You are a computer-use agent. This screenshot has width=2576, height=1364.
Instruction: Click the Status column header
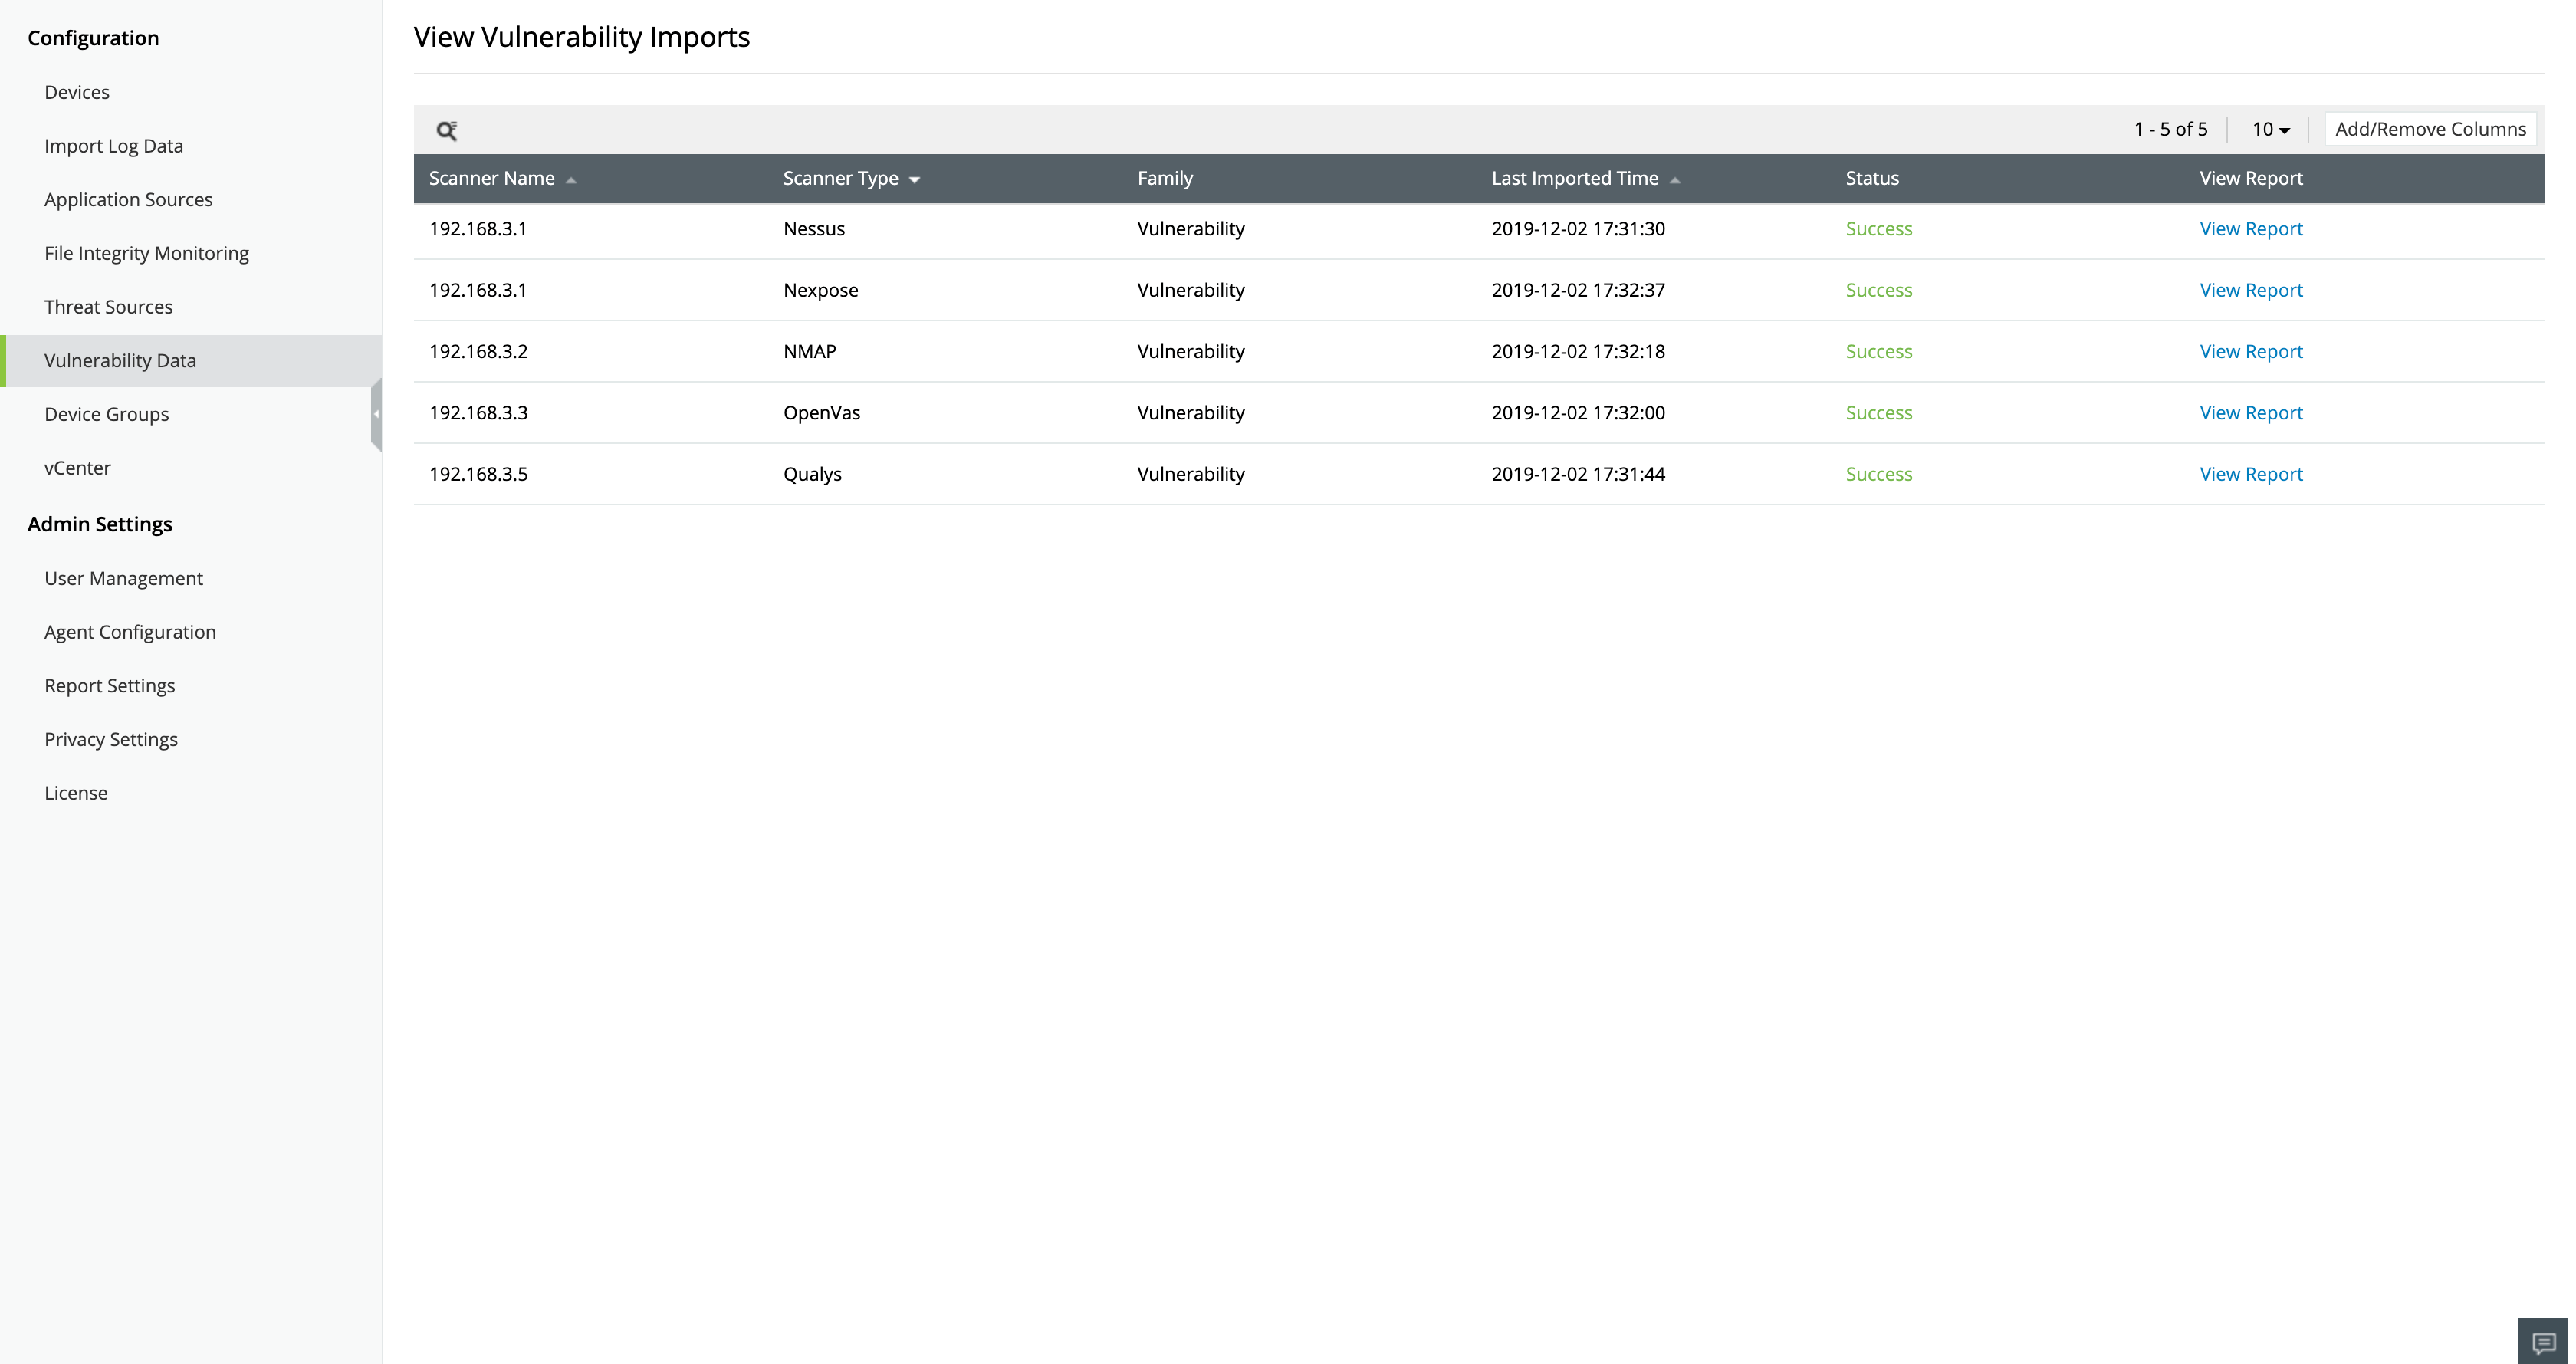[x=1871, y=178]
